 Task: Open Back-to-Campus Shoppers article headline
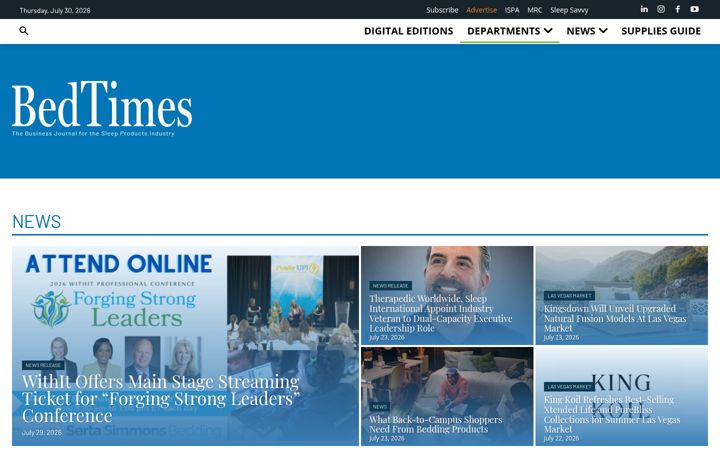[x=435, y=424]
